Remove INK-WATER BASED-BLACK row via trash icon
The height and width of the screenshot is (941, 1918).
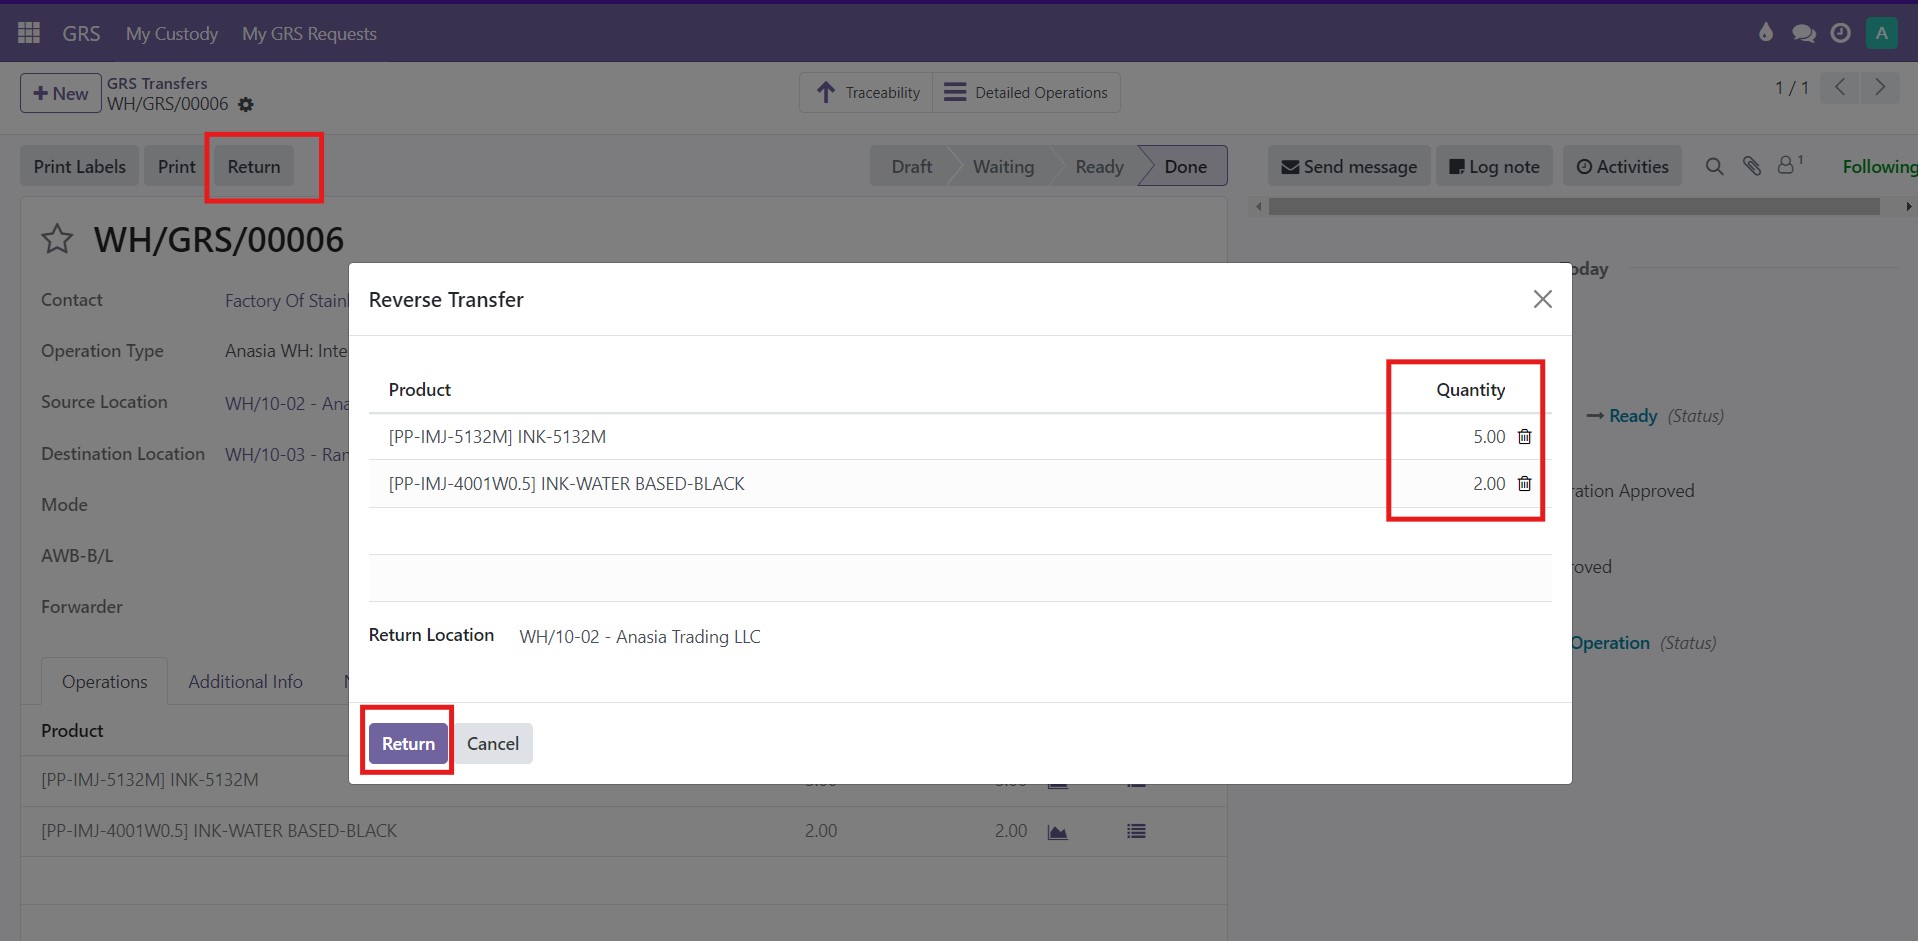pos(1524,484)
